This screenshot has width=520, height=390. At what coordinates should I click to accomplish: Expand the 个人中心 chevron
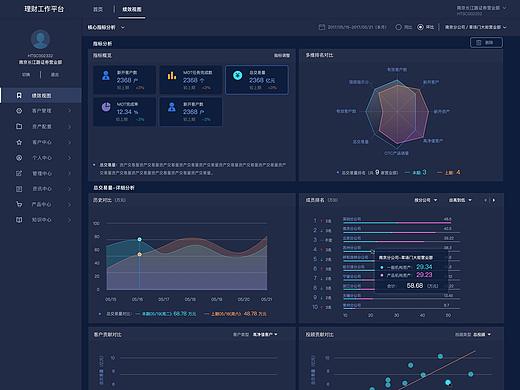point(69,158)
